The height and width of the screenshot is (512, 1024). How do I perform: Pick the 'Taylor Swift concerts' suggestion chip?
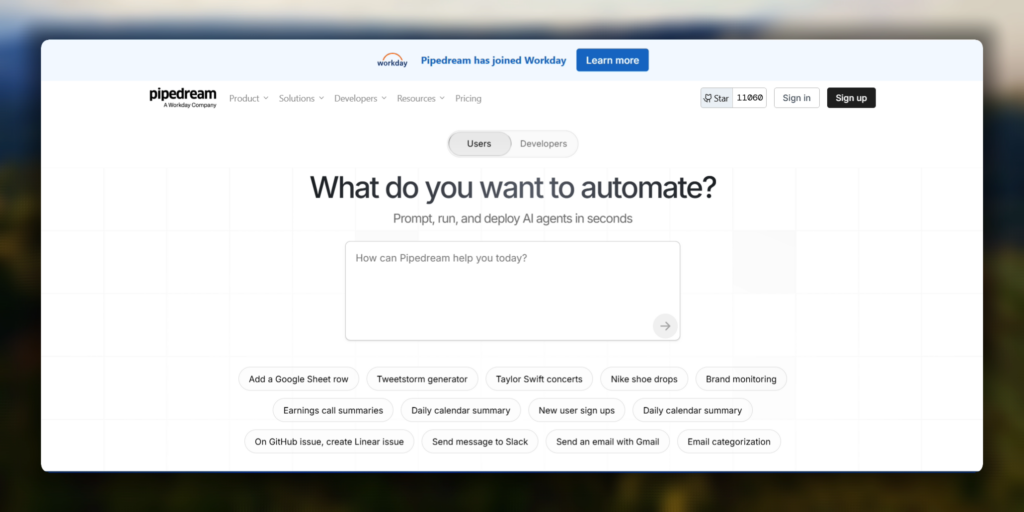[539, 380]
